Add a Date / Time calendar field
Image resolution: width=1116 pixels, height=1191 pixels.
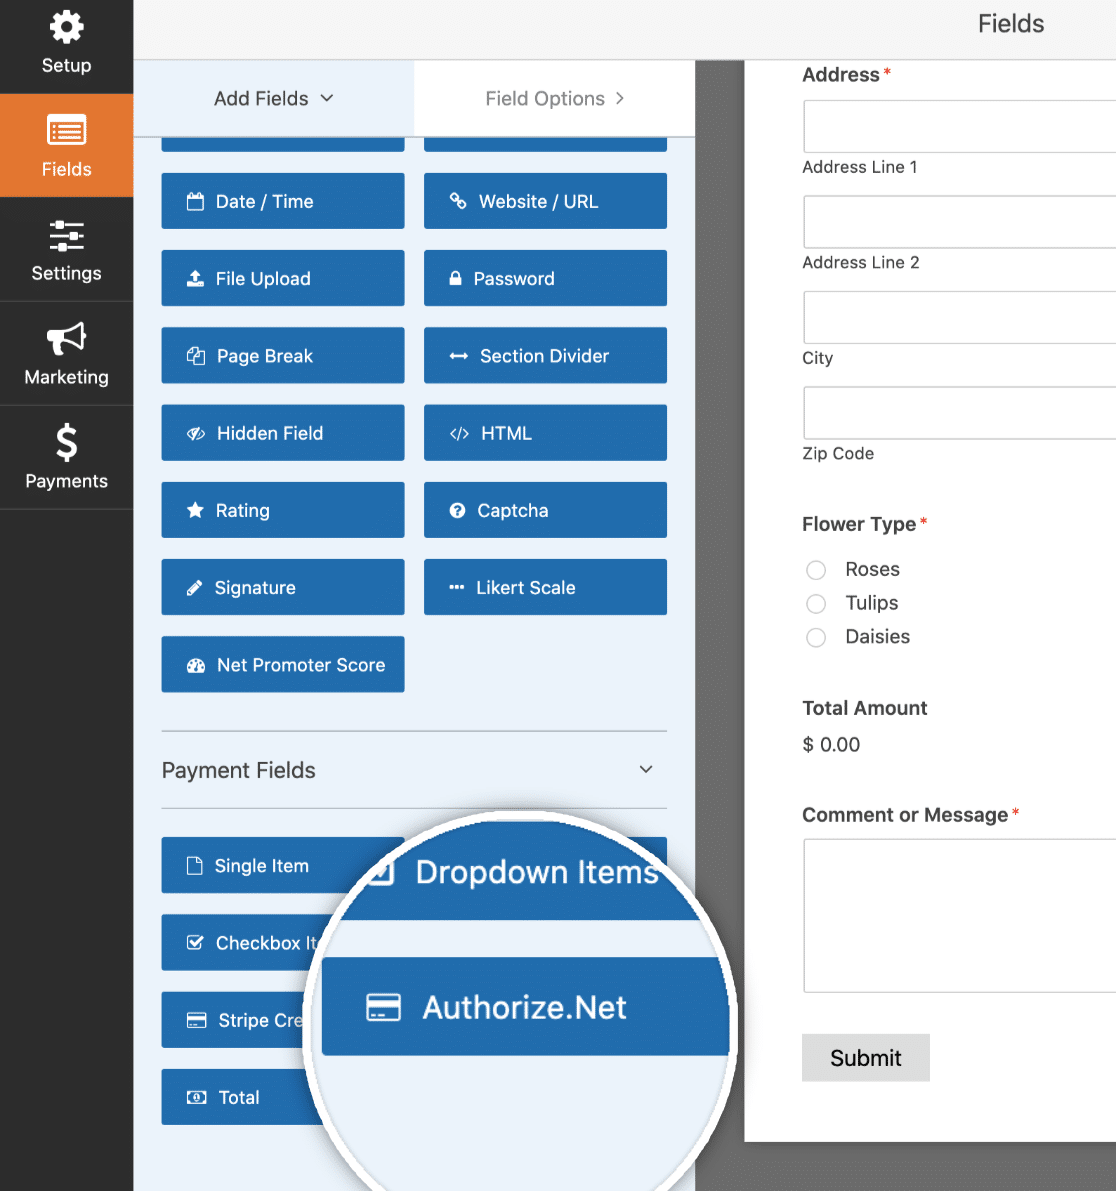(283, 201)
